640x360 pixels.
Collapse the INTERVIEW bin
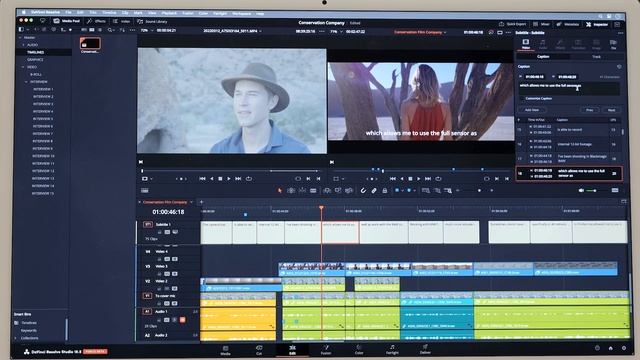pos(27,82)
